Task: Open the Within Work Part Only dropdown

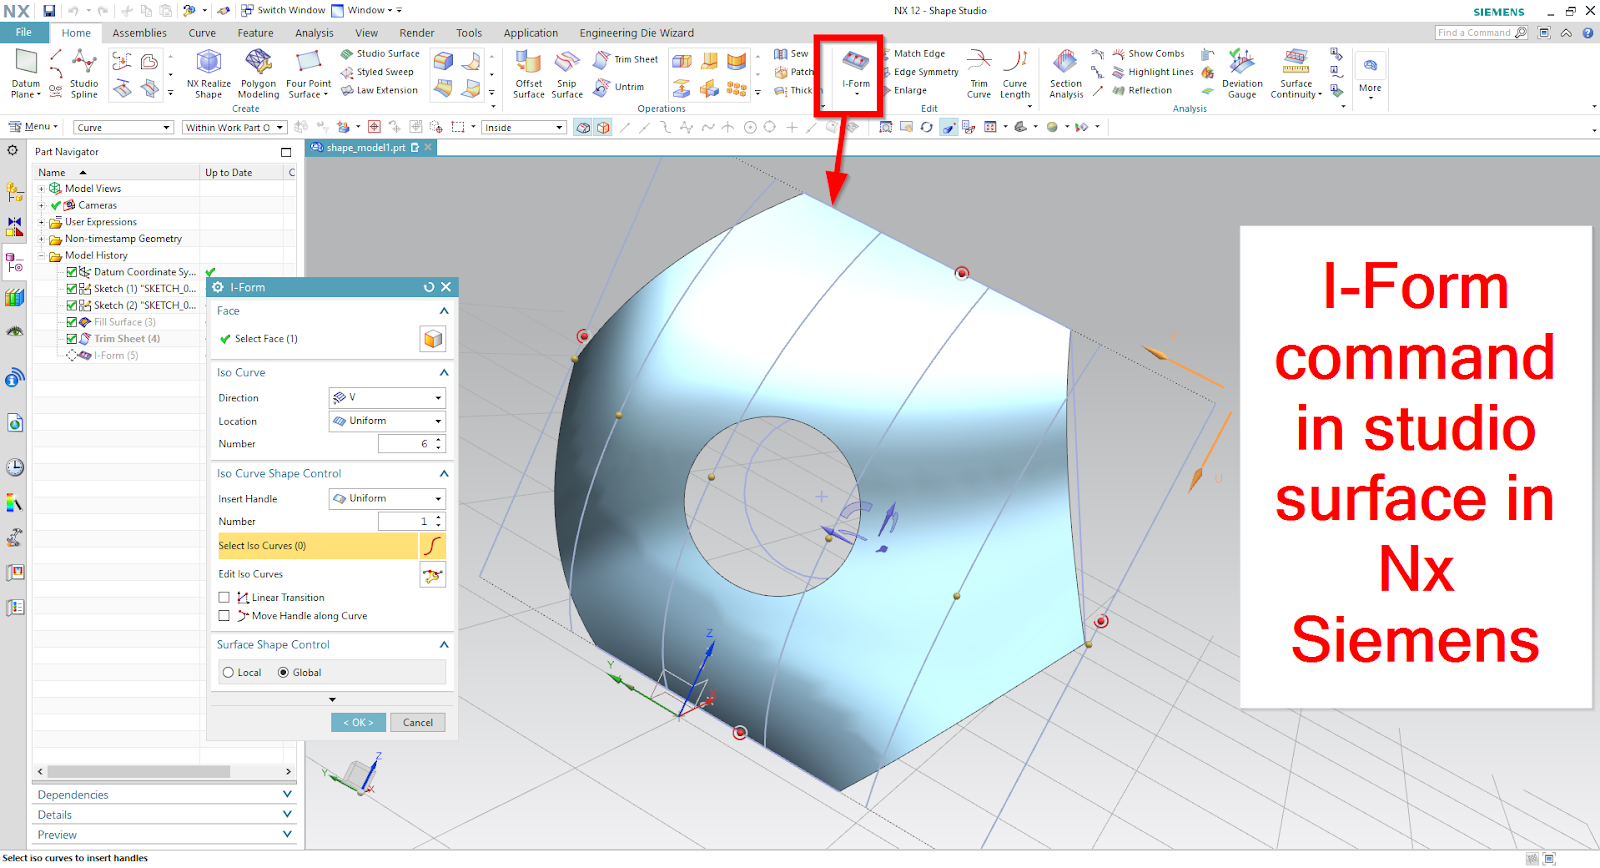Action: pyautogui.click(x=235, y=128)
